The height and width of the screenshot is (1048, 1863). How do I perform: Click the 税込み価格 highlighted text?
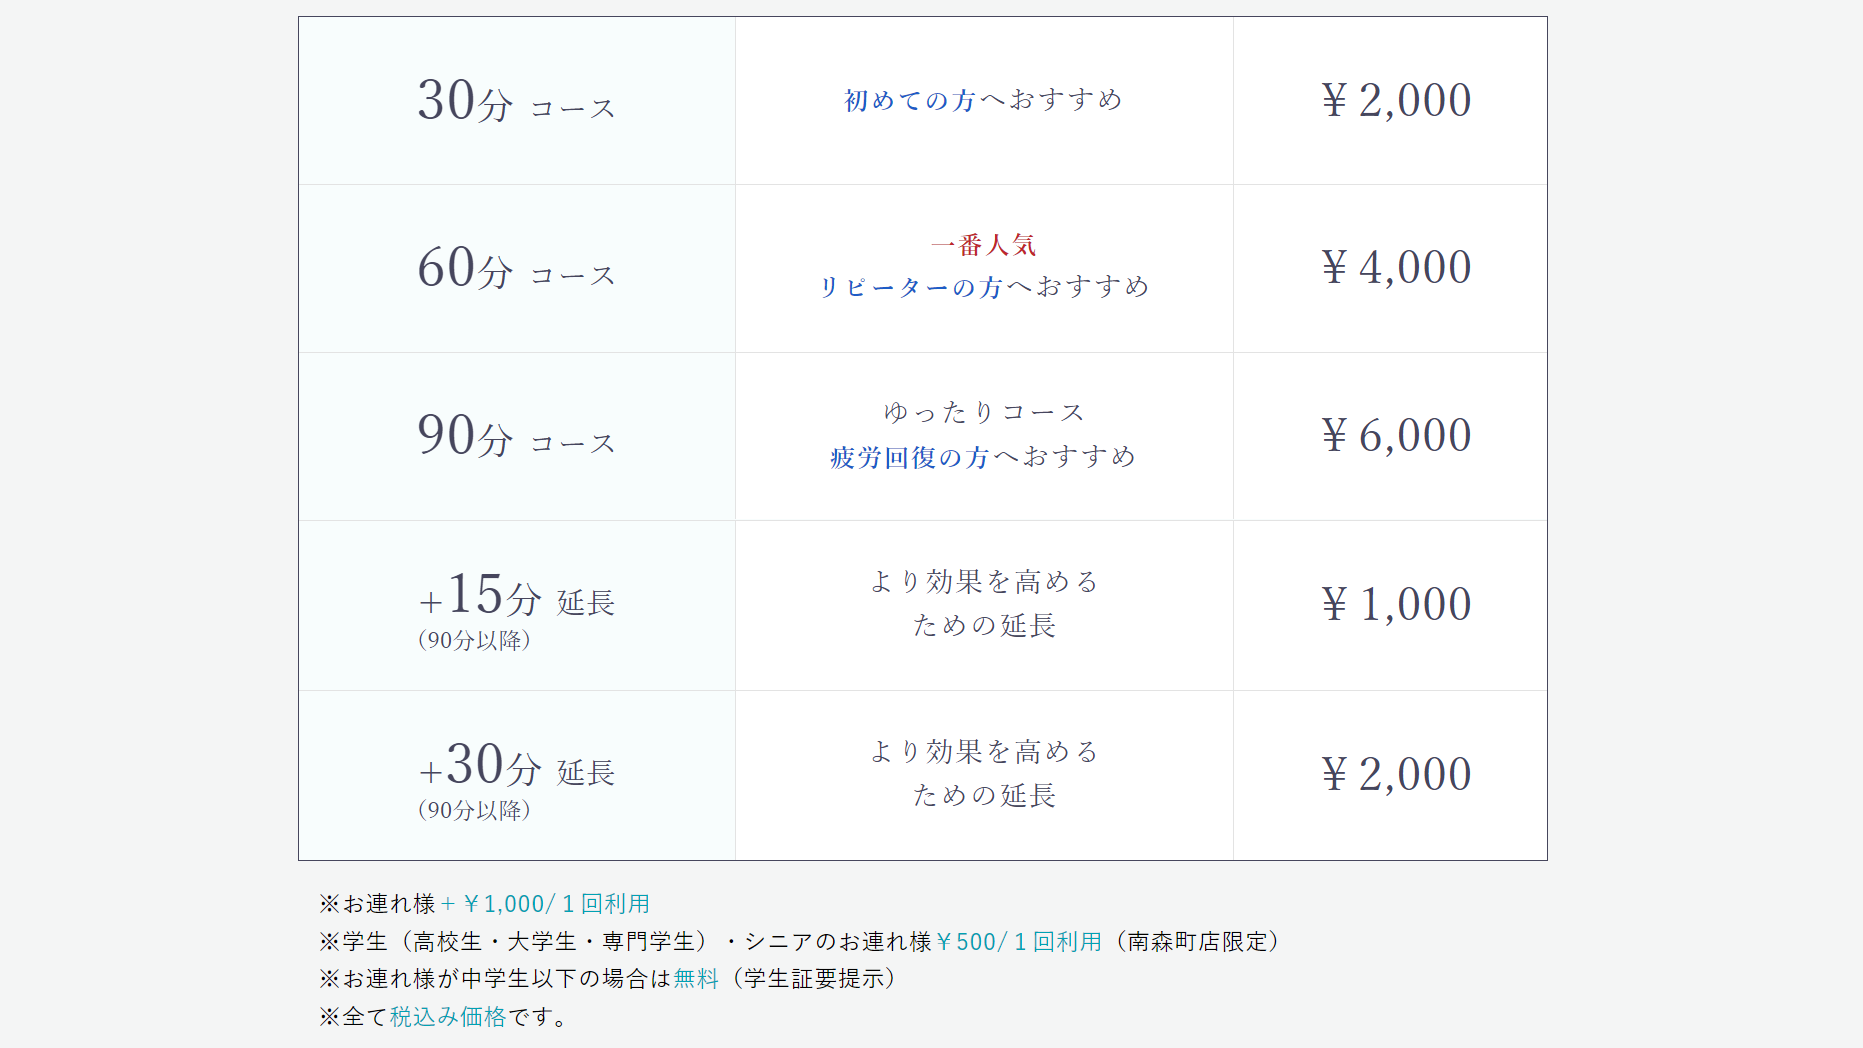pos(448,1017)
